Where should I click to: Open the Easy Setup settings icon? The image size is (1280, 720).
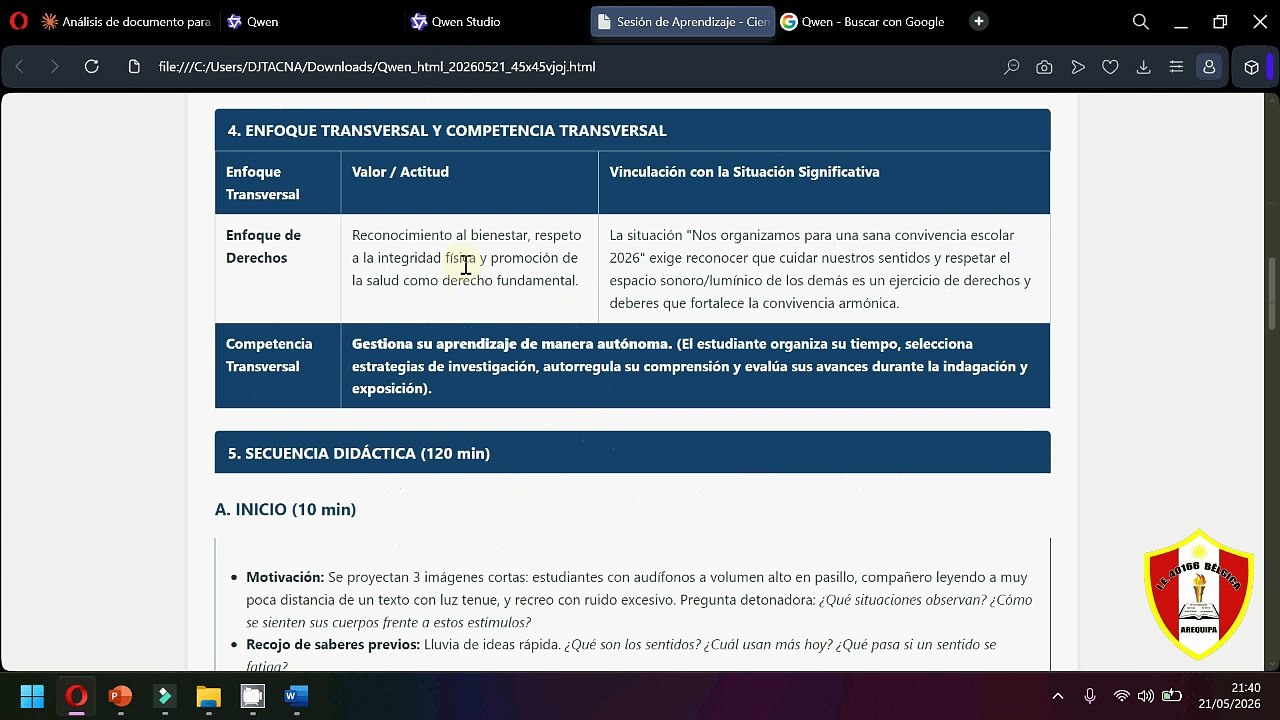tap(1176, 67)
